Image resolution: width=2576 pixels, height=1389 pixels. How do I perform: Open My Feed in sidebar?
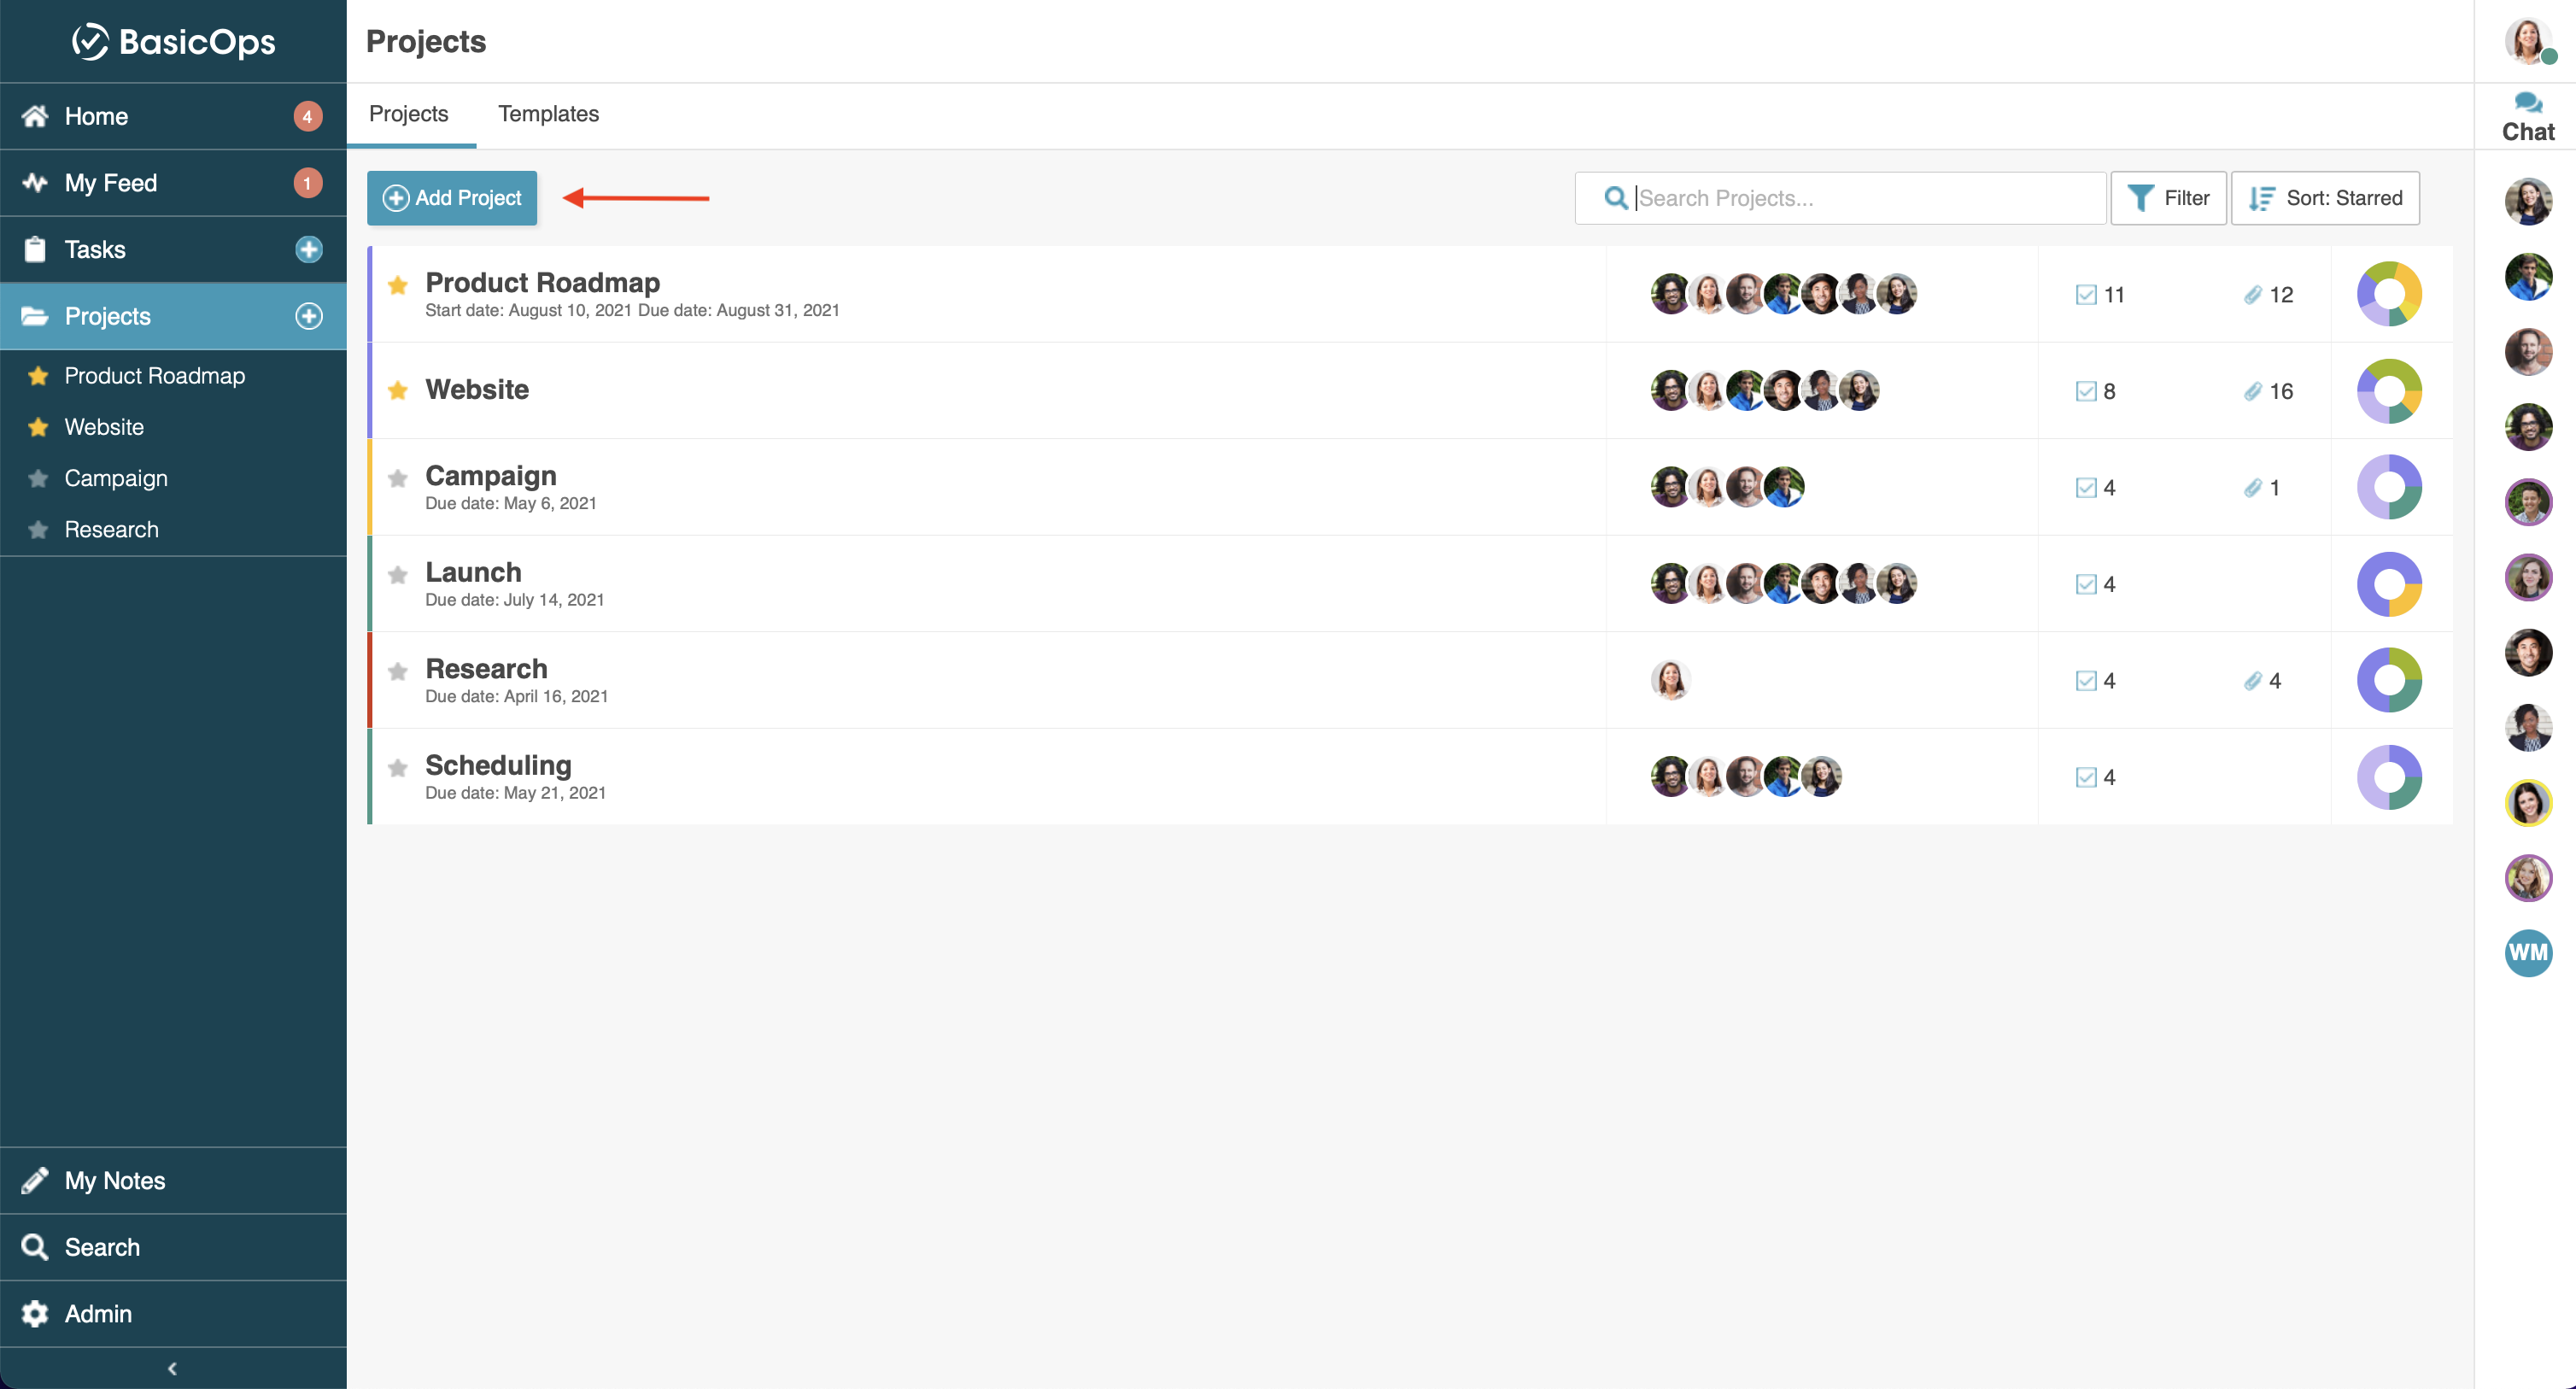tap(110, 183)
